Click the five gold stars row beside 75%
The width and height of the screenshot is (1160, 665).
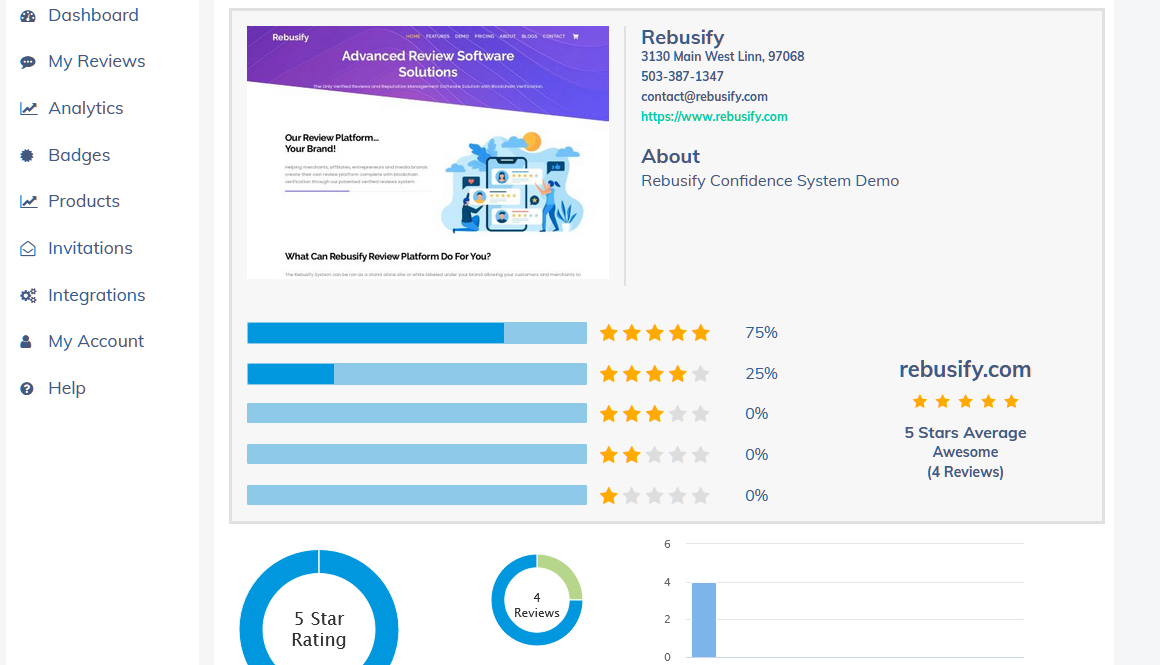pos(655,333)
